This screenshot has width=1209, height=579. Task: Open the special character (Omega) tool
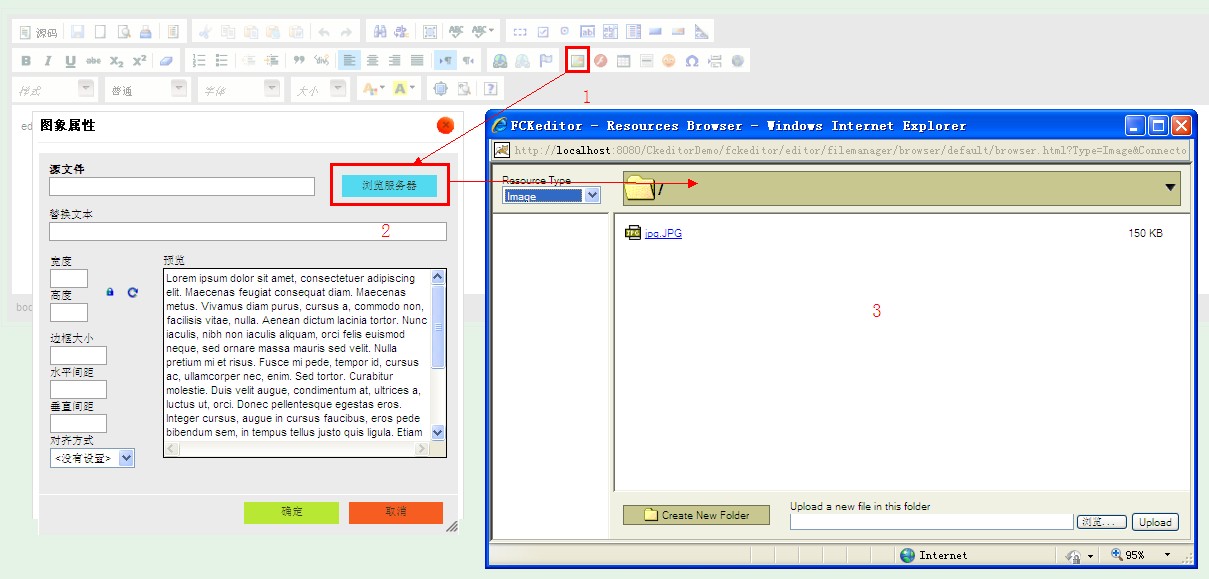pyautogui.click(x=691, y=61)
